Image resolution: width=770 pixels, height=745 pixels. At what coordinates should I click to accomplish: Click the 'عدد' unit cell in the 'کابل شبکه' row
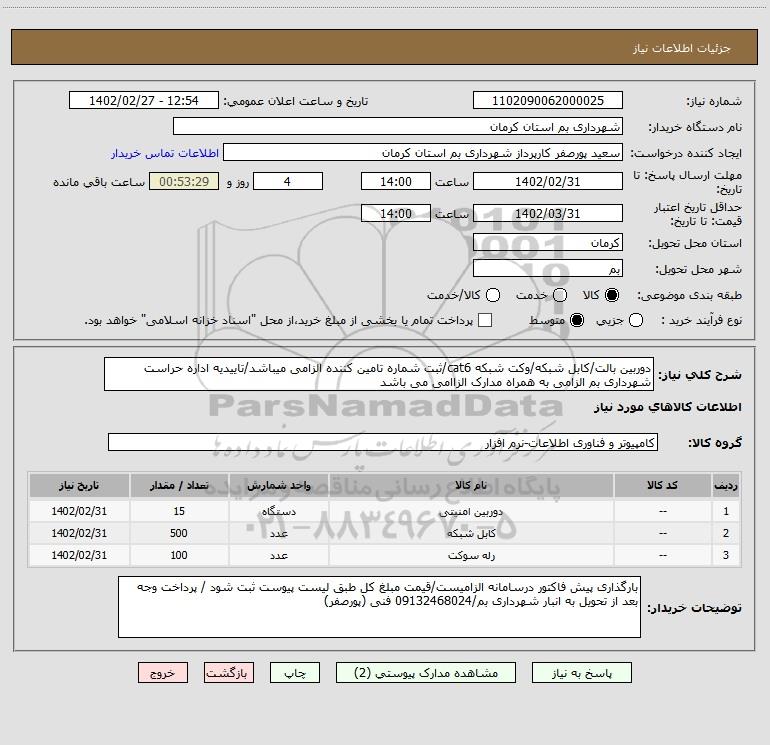(278, 533)
